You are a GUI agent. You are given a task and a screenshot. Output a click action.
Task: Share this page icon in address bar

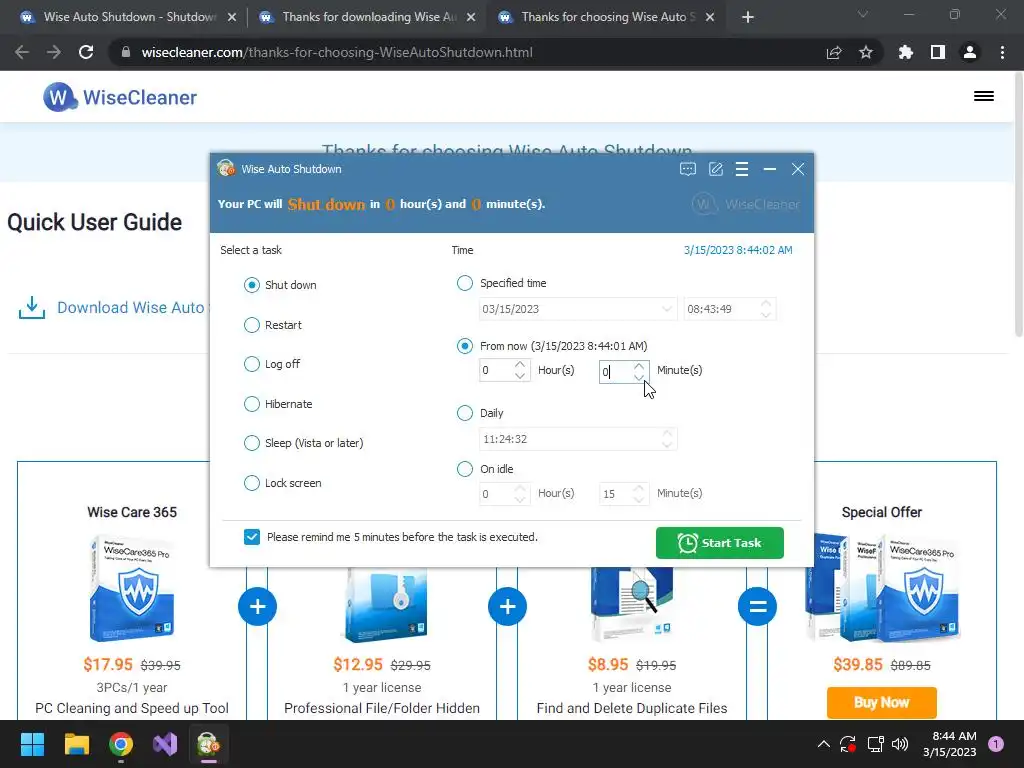click(834, 52)
